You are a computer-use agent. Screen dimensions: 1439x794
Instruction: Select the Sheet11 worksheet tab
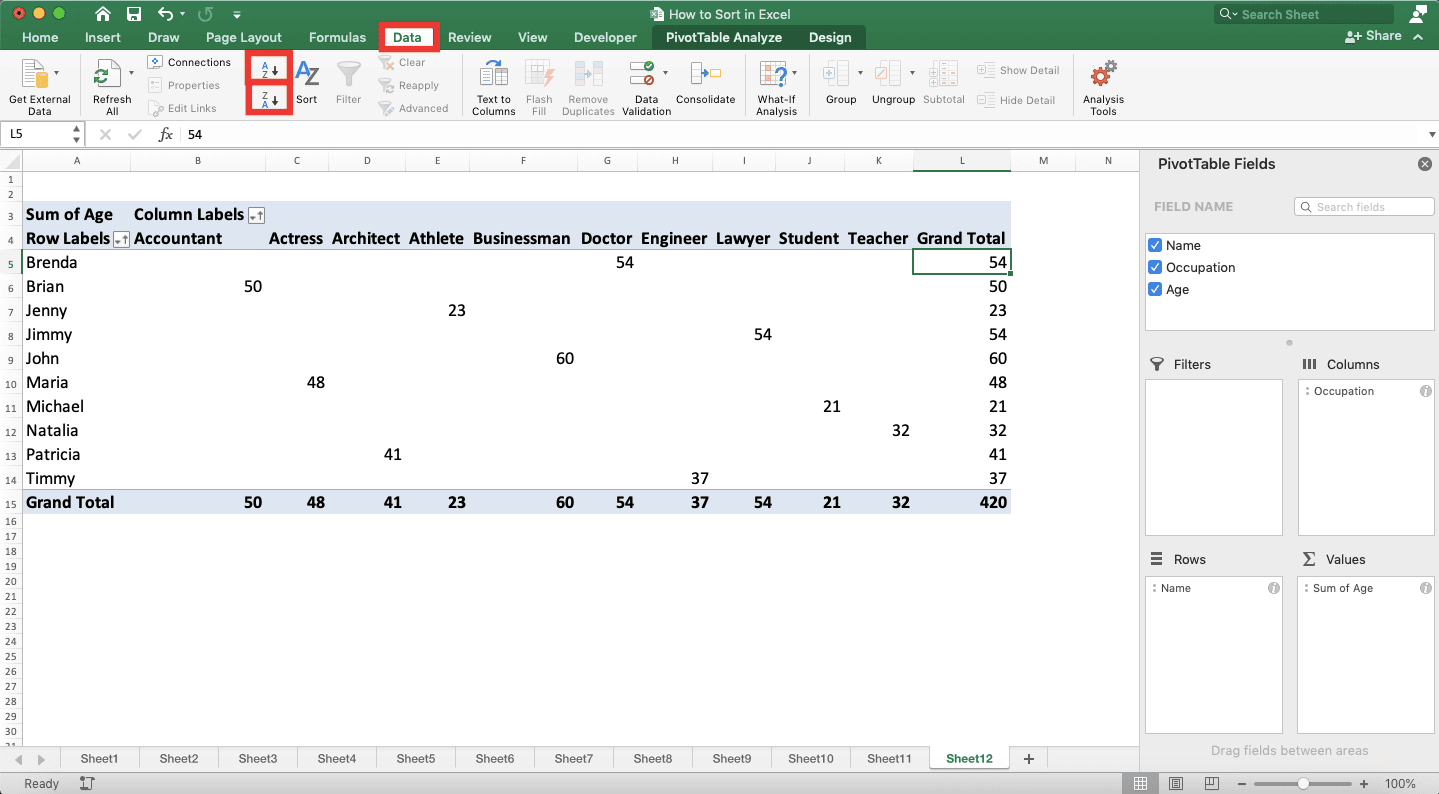tap(889, 759)
